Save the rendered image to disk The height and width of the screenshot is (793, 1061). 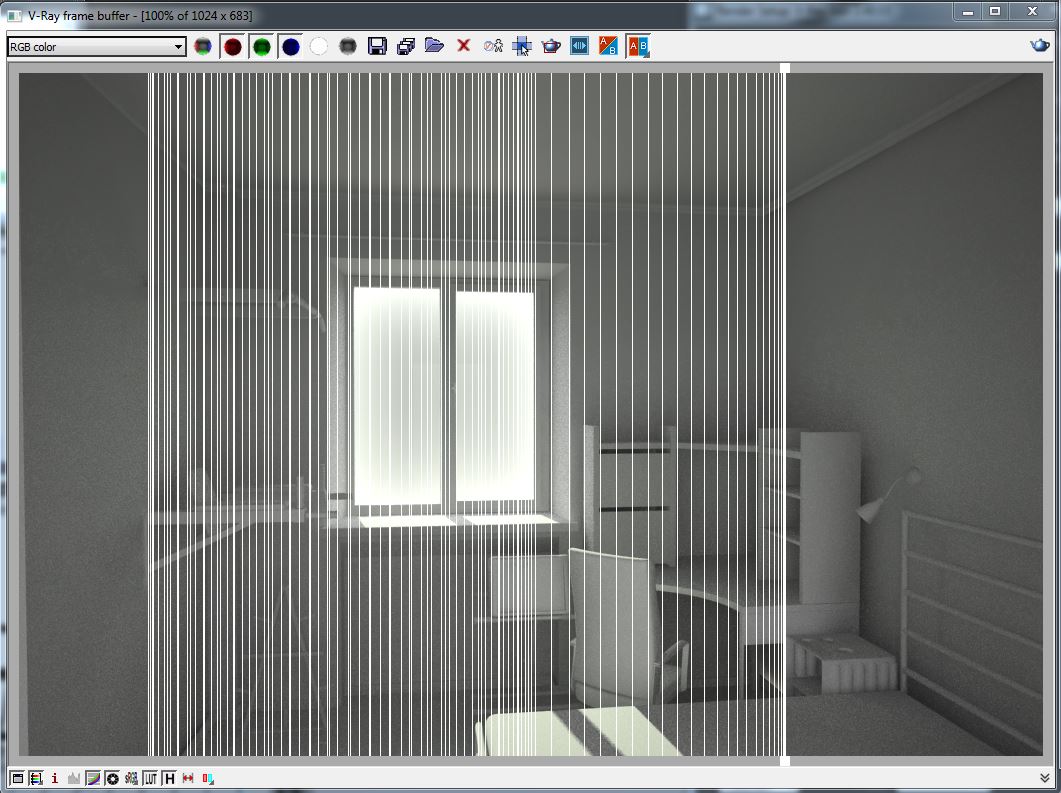[x=377, y=46]
